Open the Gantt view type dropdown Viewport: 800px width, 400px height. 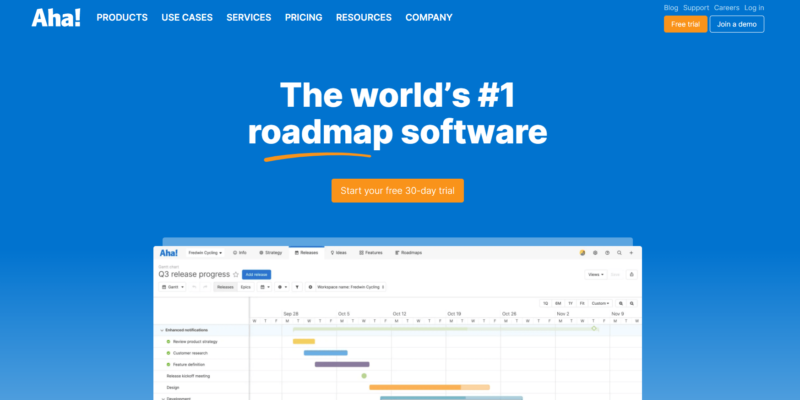pos(172,287)
